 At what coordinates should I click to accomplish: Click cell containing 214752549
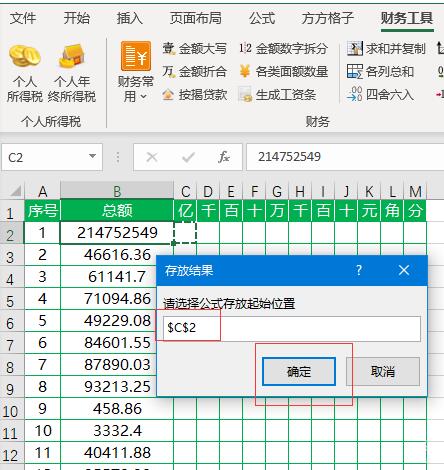coord(117,233)
